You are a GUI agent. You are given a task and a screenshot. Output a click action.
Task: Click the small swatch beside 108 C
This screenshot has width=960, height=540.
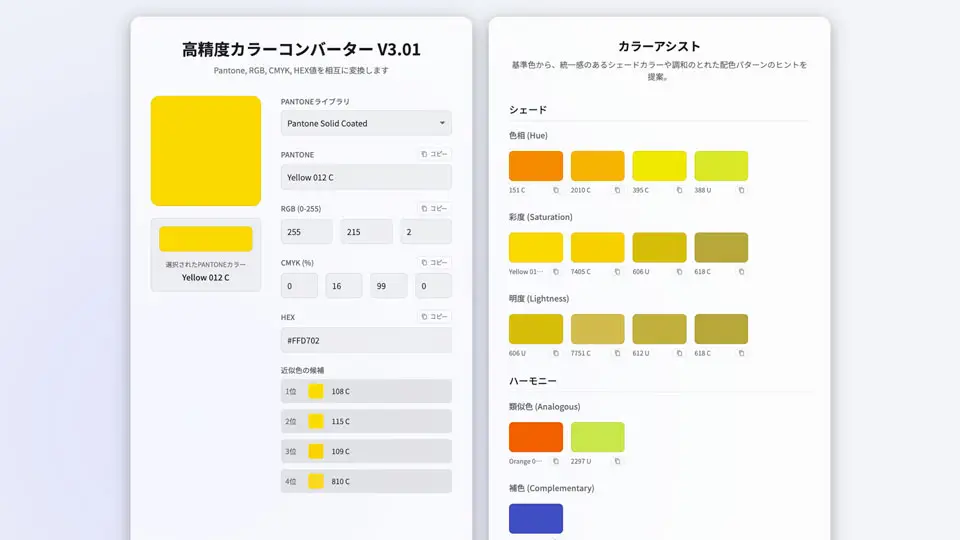(x=316, y=391)
